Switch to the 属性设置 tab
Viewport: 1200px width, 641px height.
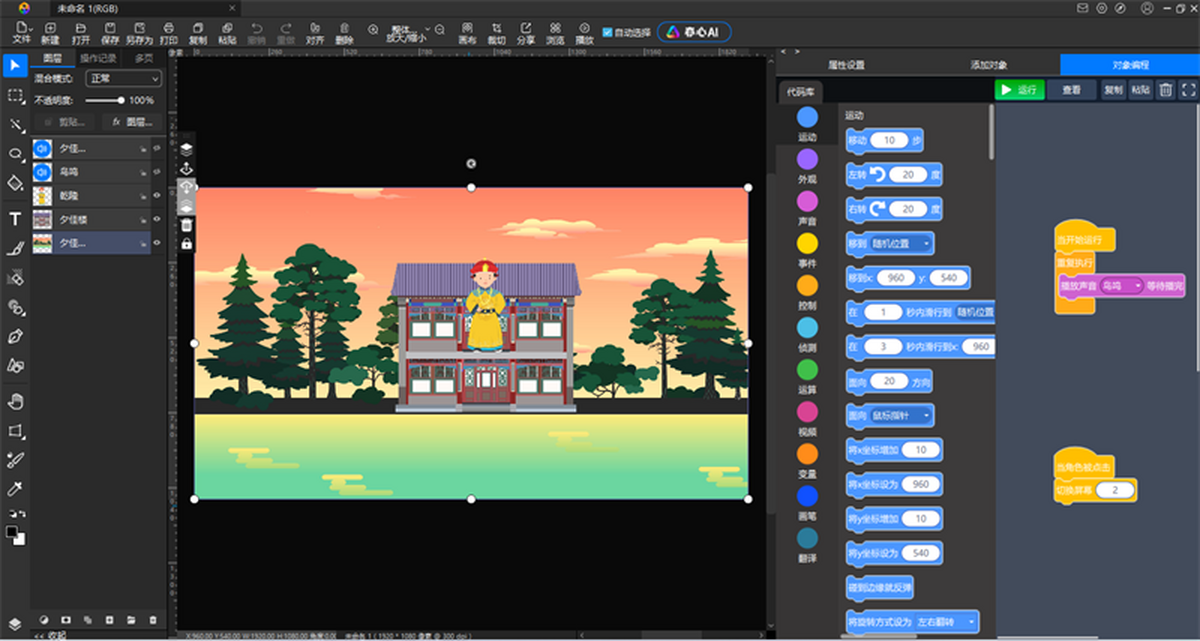click(x=846, y=65)
